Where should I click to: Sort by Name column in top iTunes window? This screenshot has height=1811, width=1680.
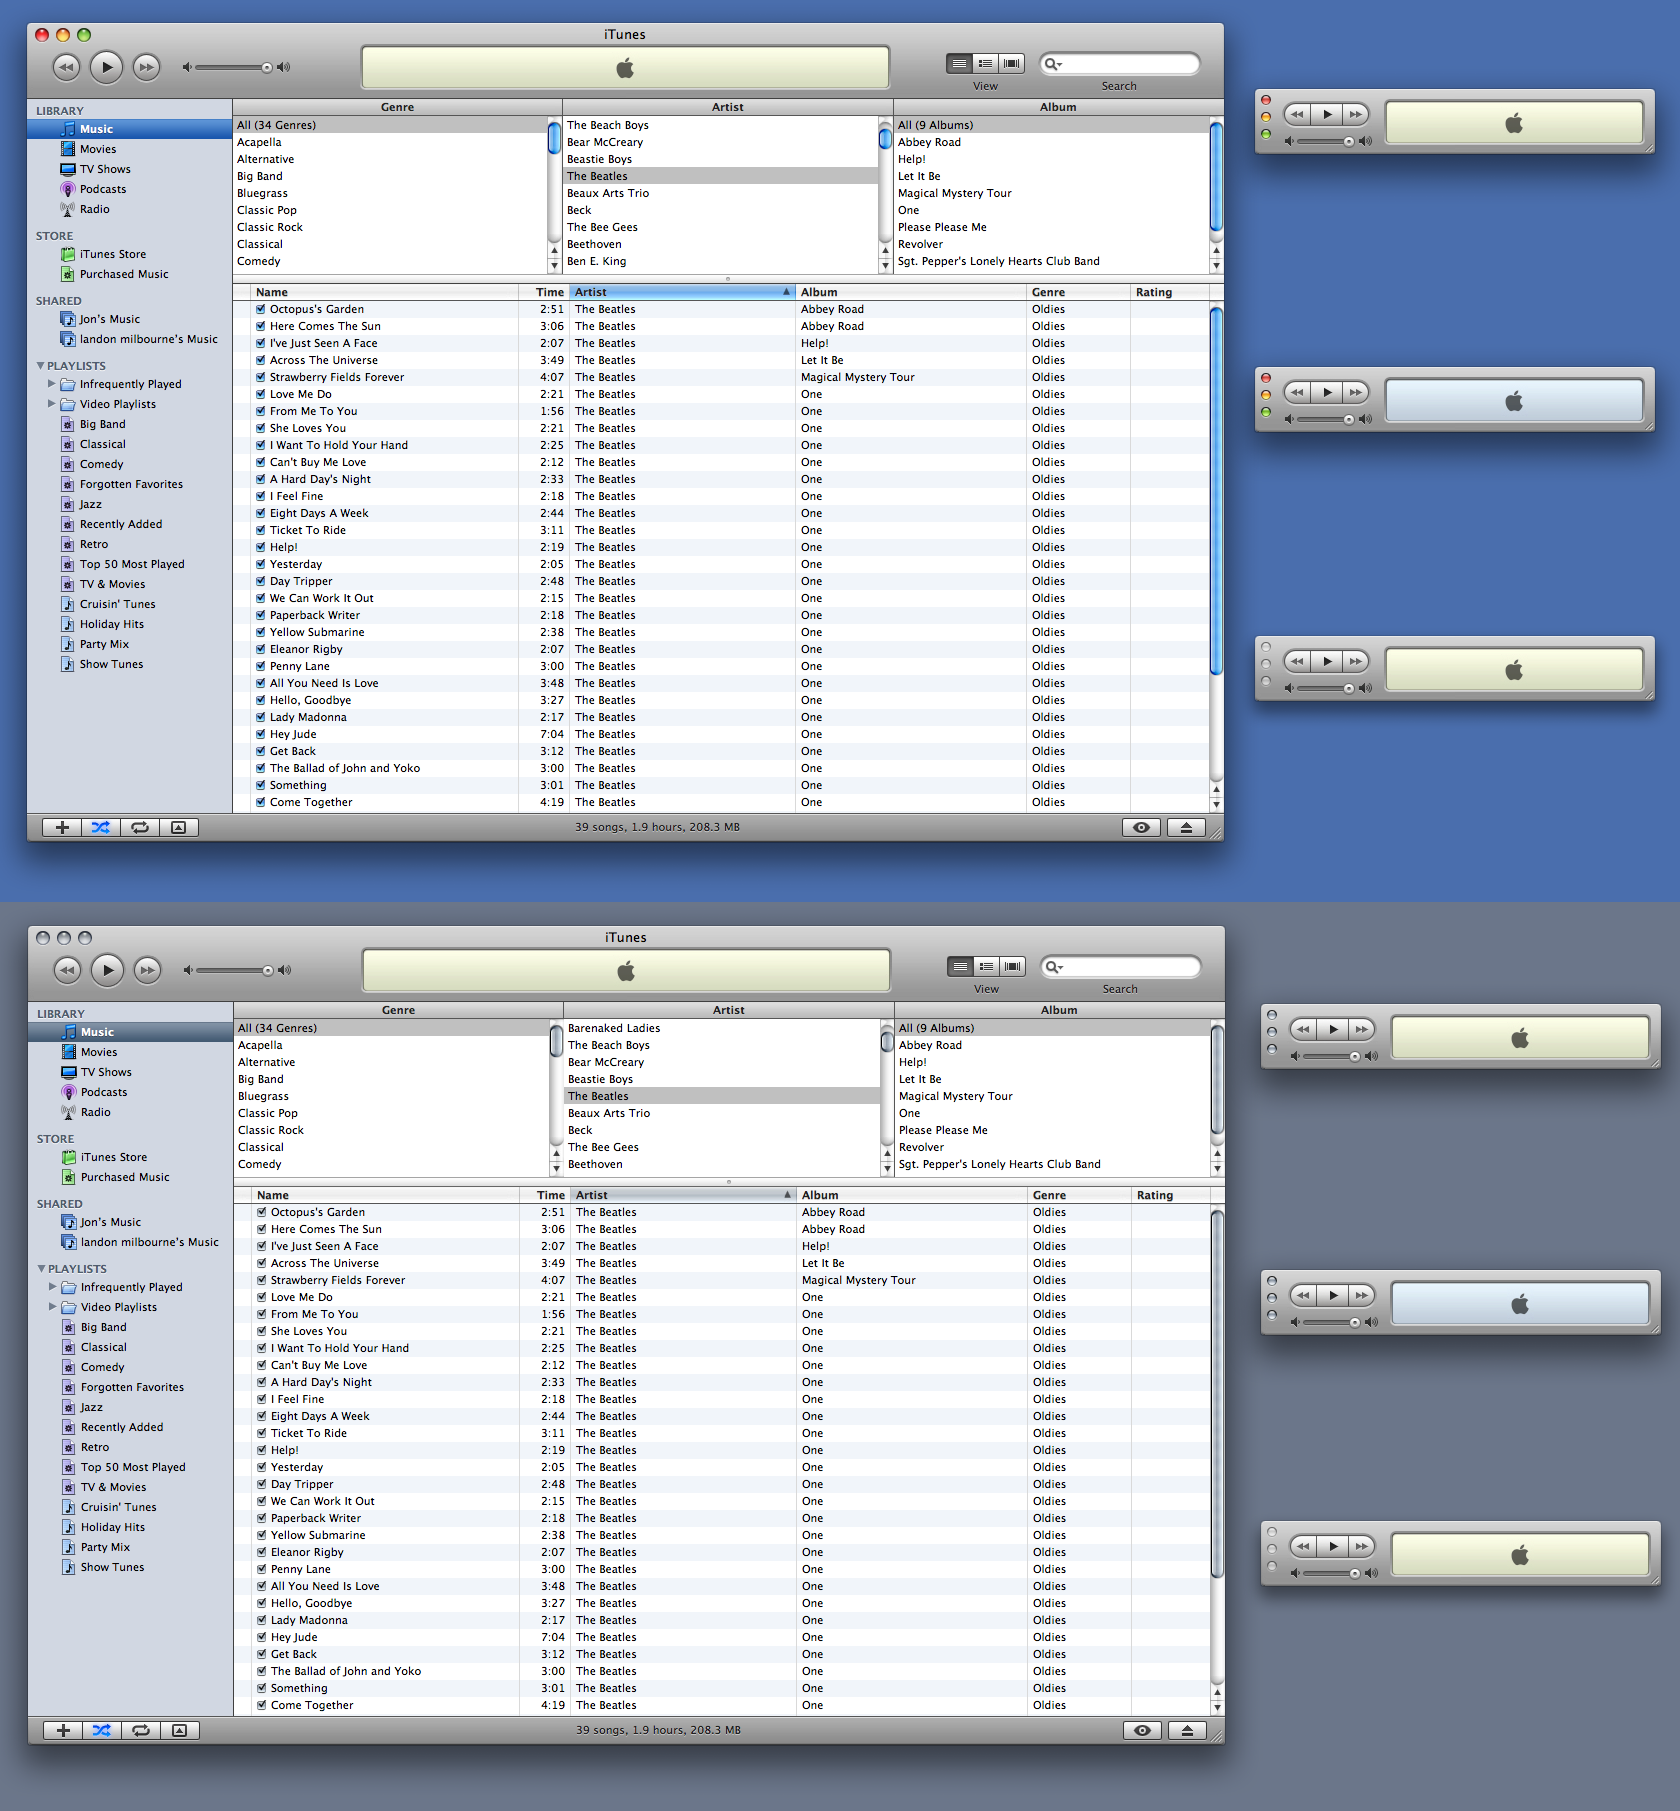point(385,292)
